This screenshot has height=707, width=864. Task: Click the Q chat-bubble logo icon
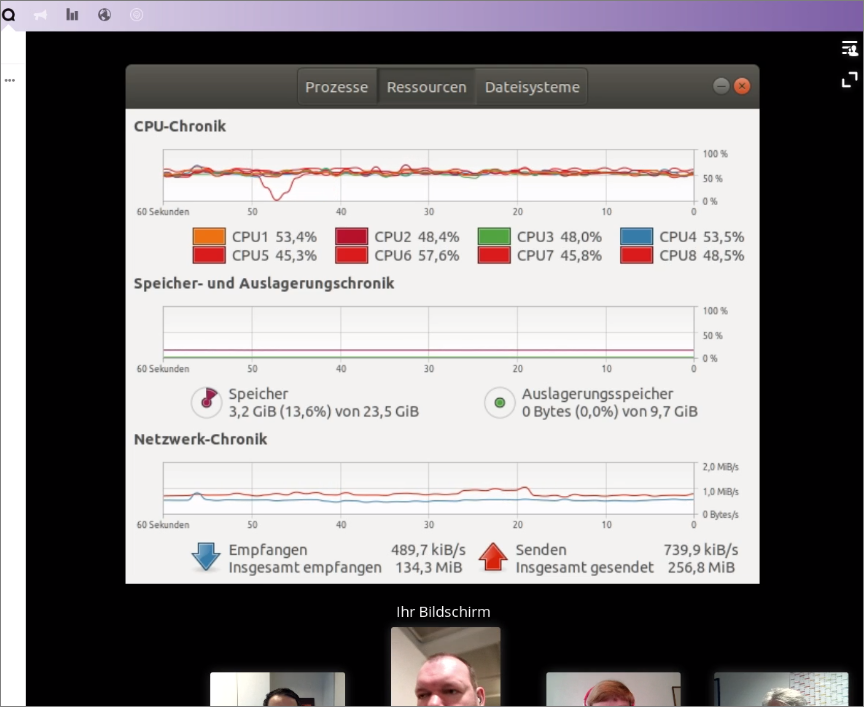click(x=8, y=15)
